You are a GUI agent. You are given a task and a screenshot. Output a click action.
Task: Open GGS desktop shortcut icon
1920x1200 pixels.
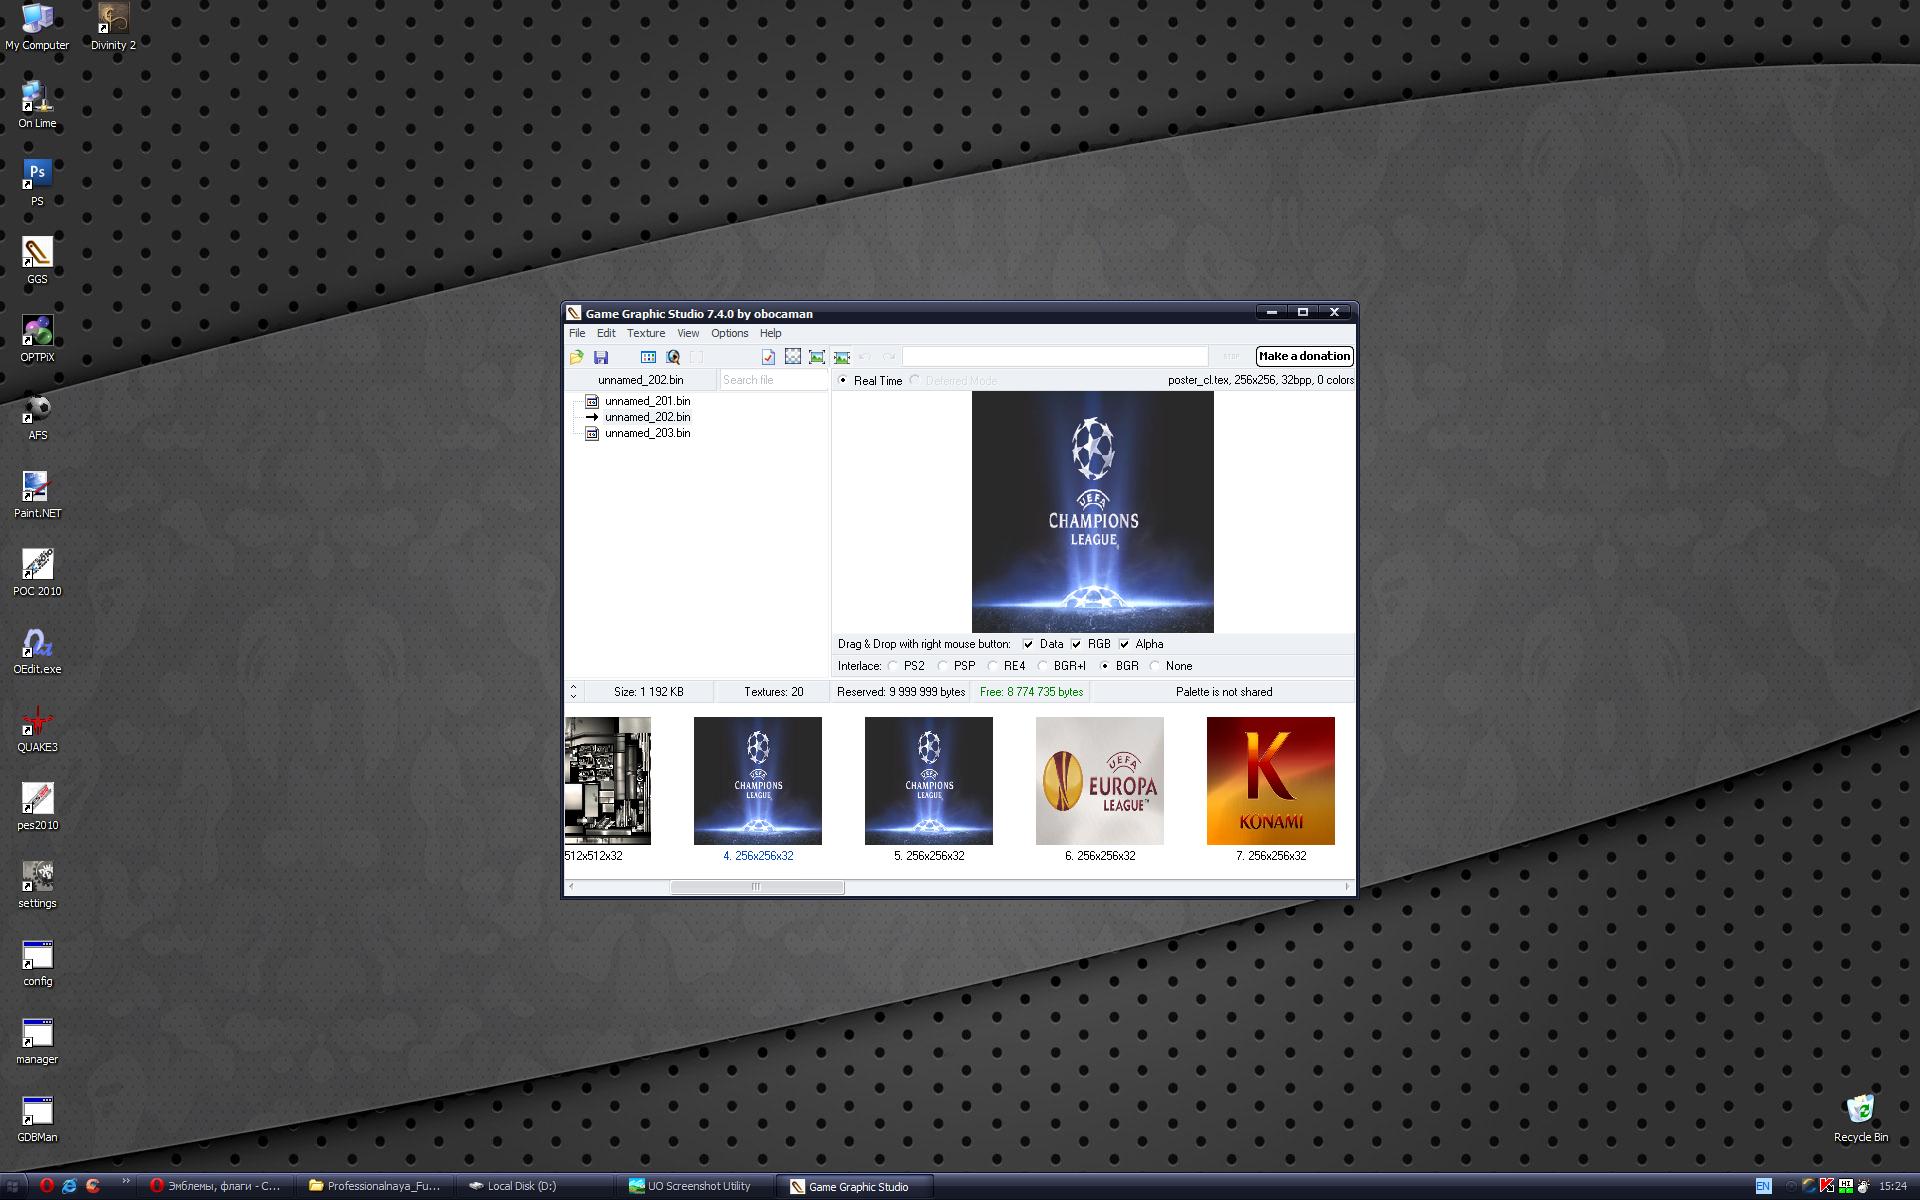tap(37, 254)
